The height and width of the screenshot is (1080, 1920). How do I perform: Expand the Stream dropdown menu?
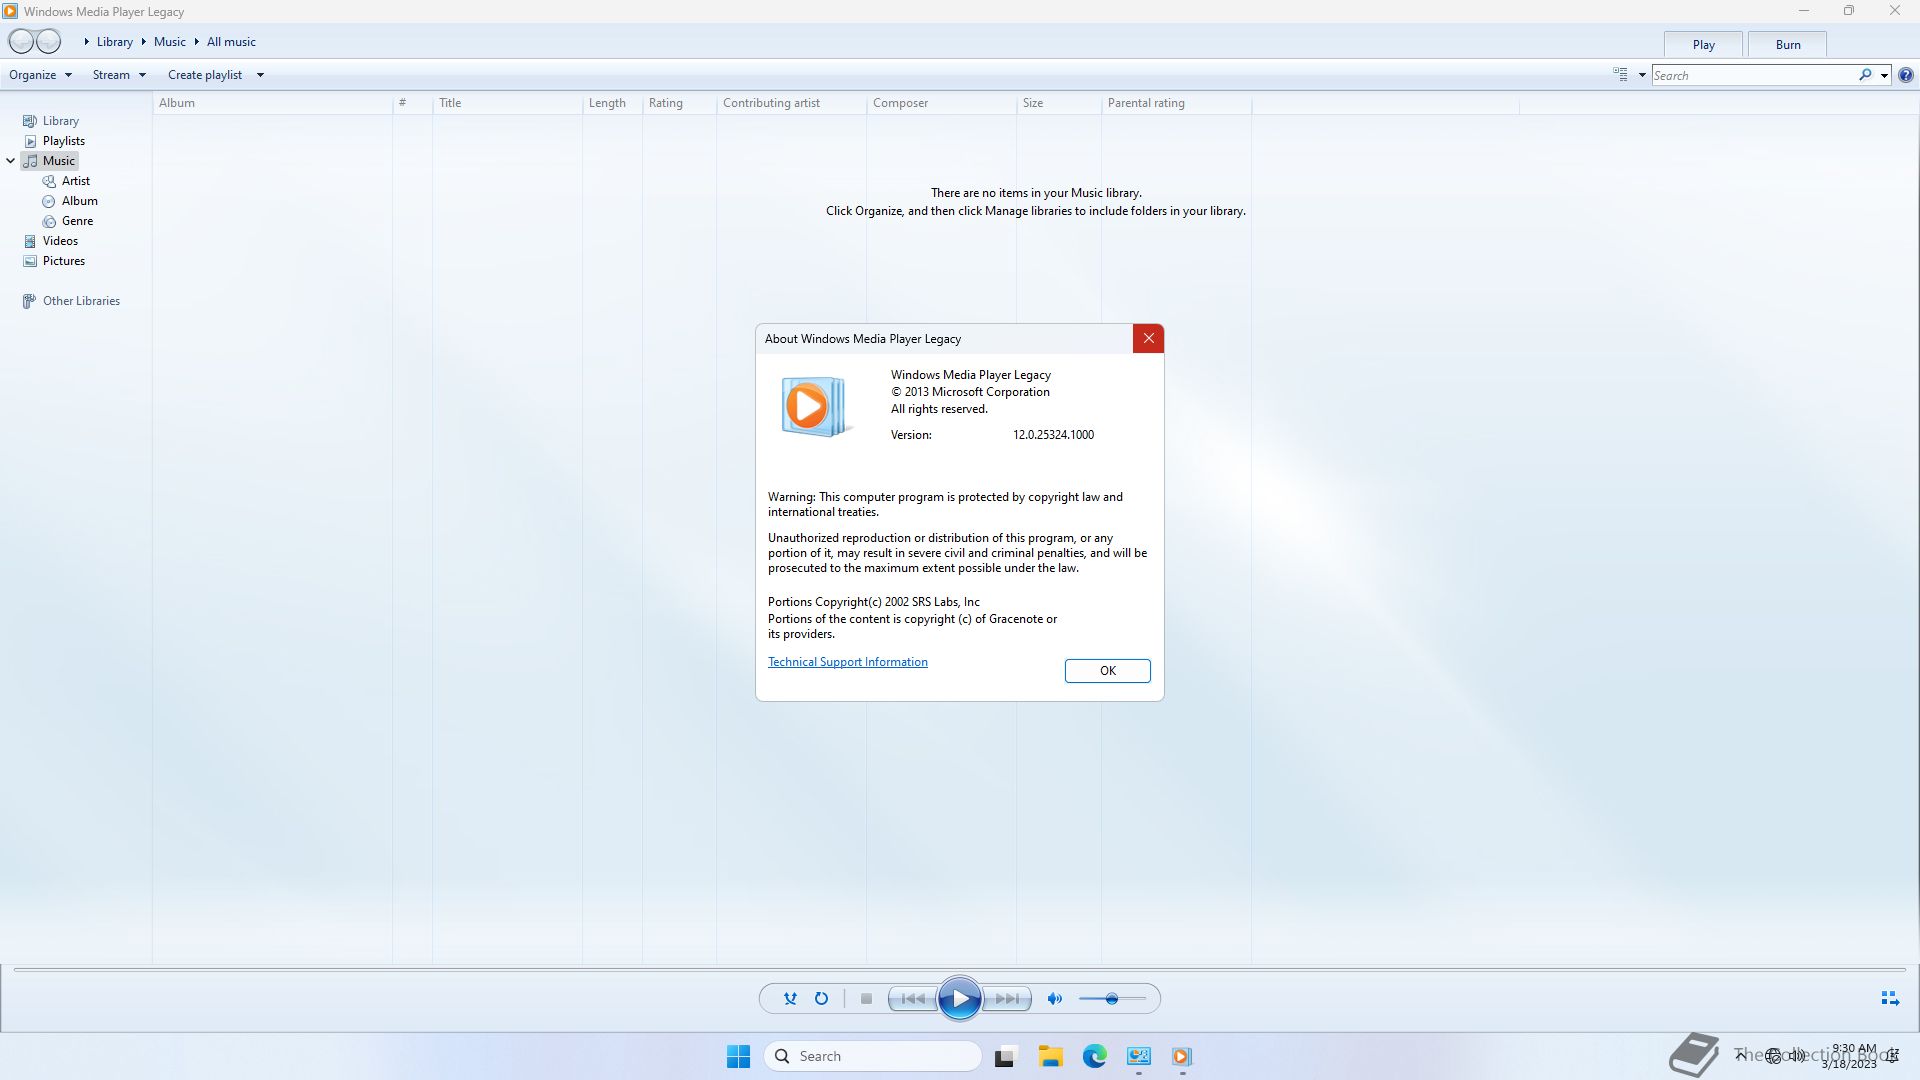pos(118,75)
